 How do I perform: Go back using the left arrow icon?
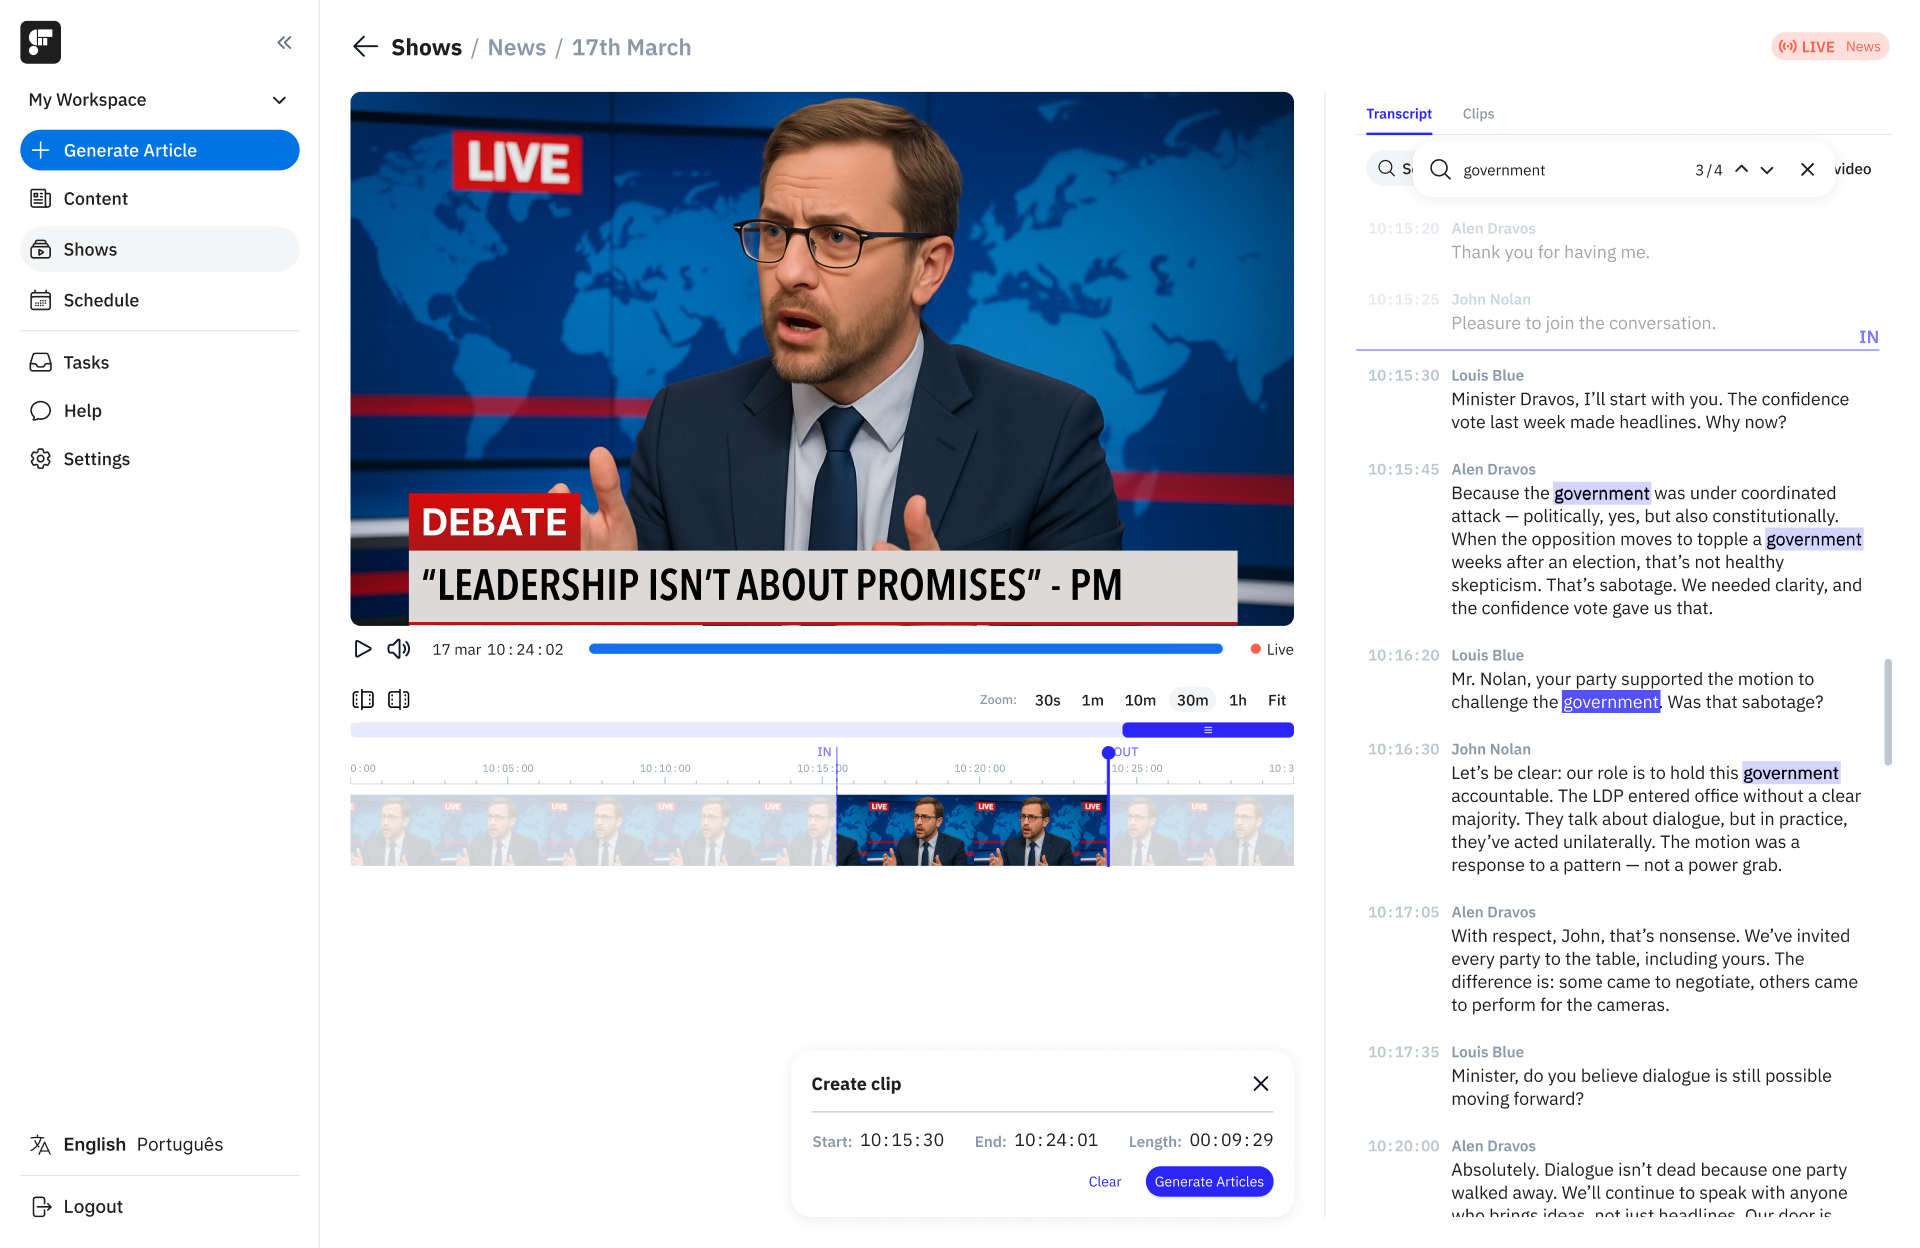[x=365, y=47]
